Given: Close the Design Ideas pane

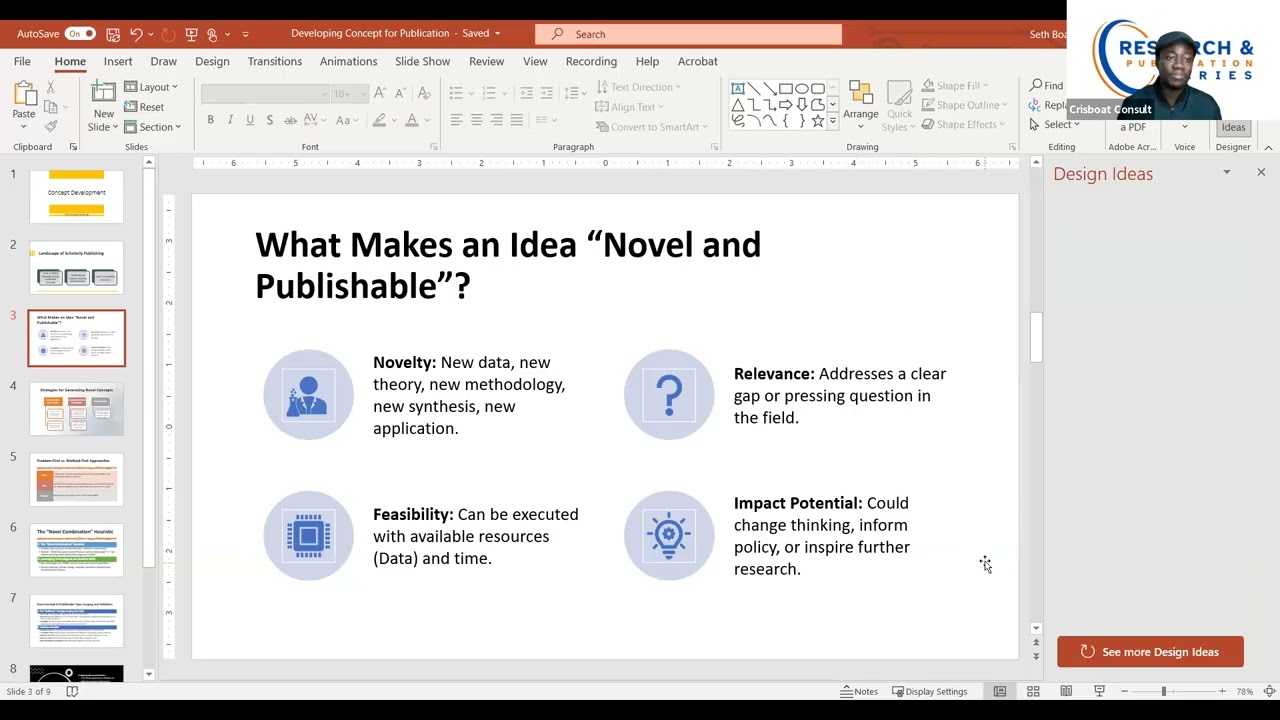Looking at the screenshot, I should (x=1261, y=173).
